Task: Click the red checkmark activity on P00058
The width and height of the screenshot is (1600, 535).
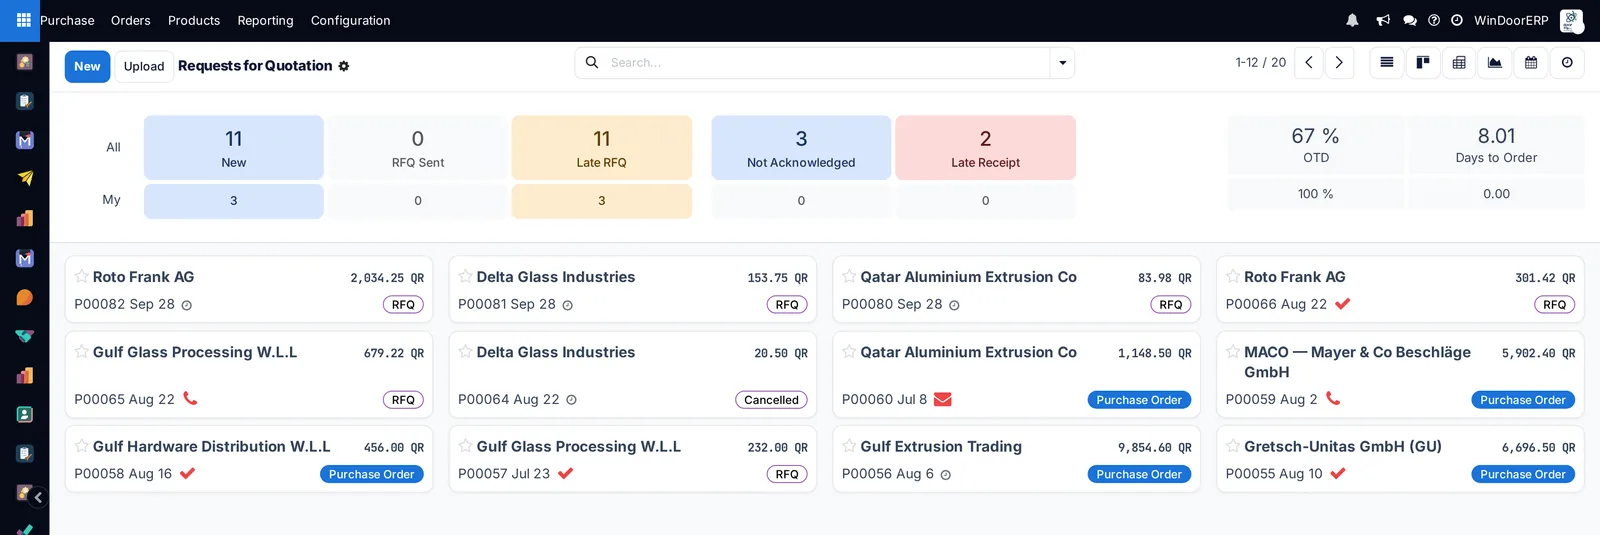Action: (x=187, y=473)
